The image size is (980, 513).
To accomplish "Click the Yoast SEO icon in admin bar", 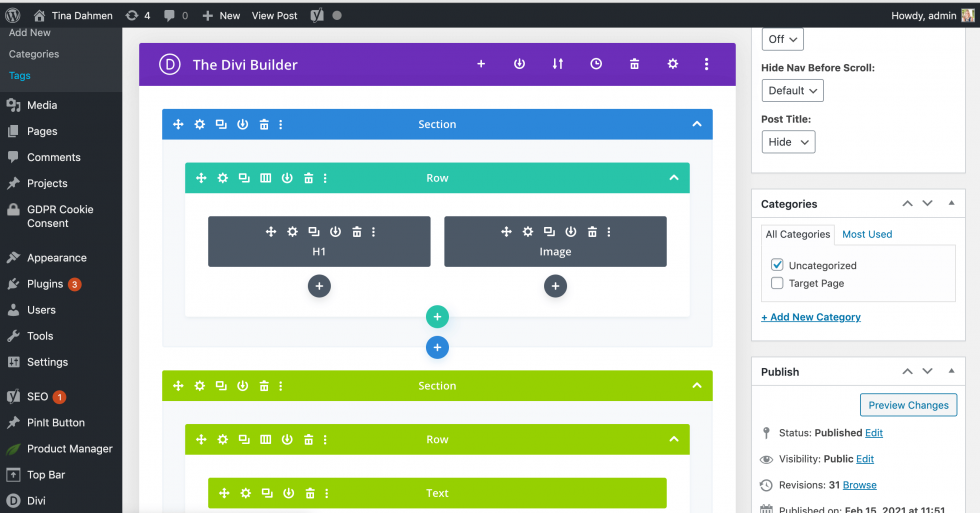I will point(318,16).
